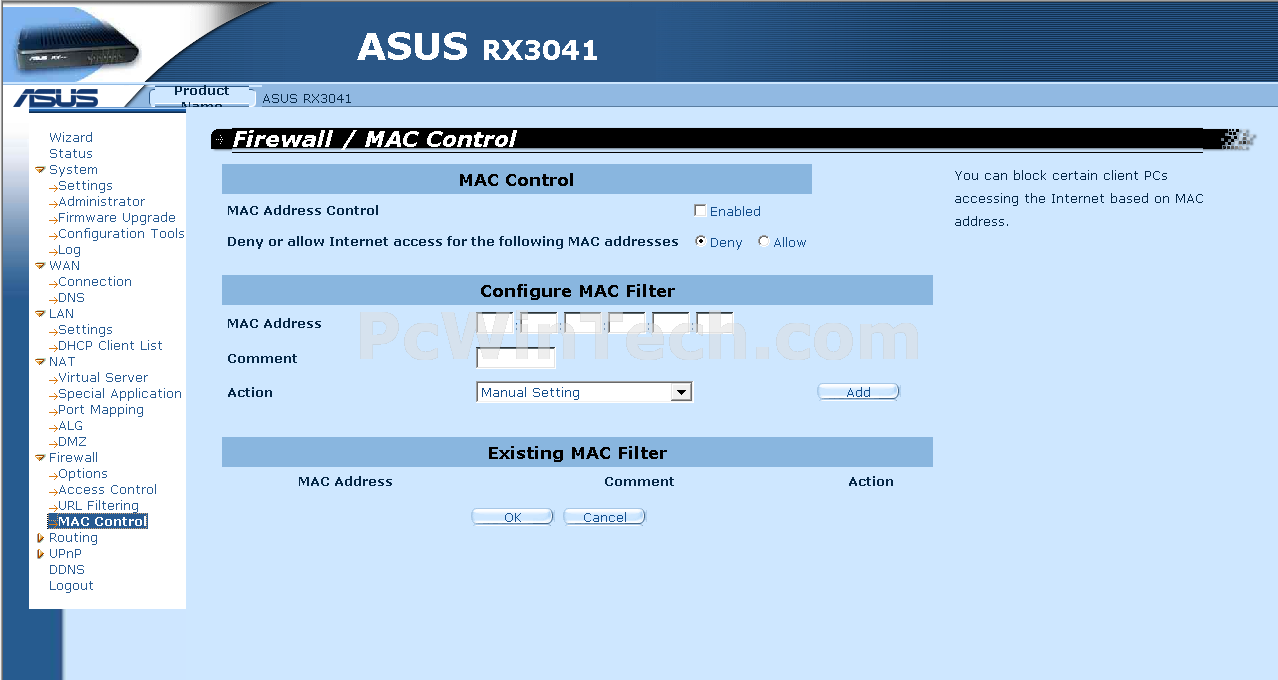Open the ALG page
The width and height of the screenshot is (1278, 680).
tap(71, 426)
